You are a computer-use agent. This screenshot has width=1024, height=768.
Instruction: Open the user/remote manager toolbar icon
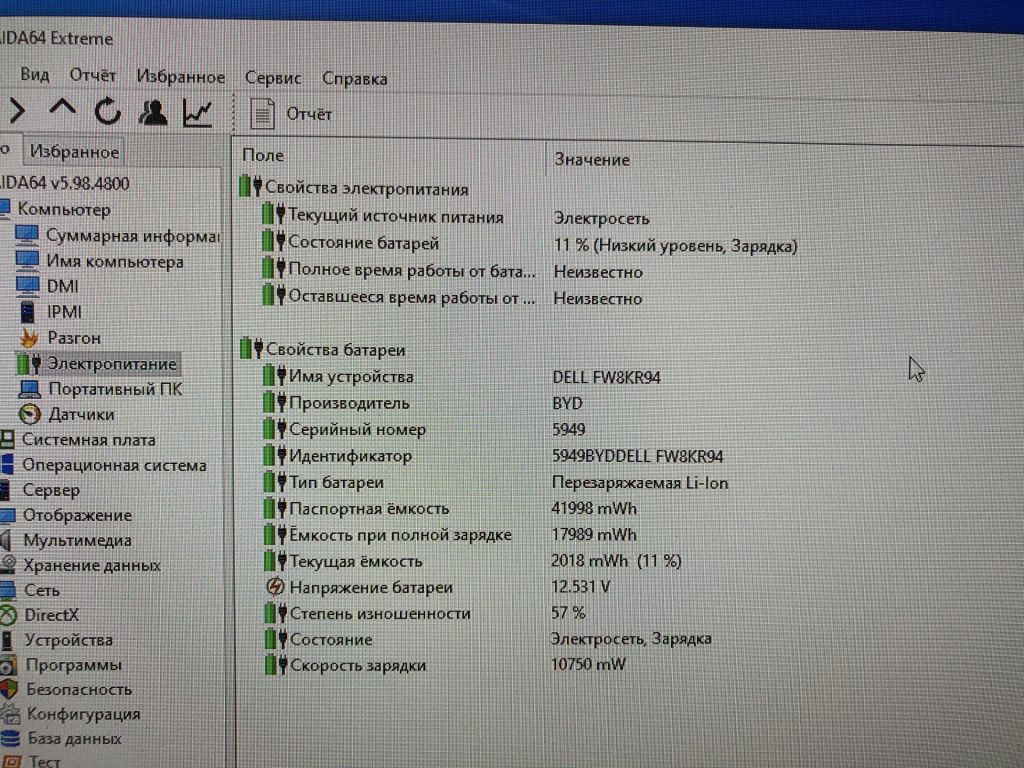click(153, 112)
